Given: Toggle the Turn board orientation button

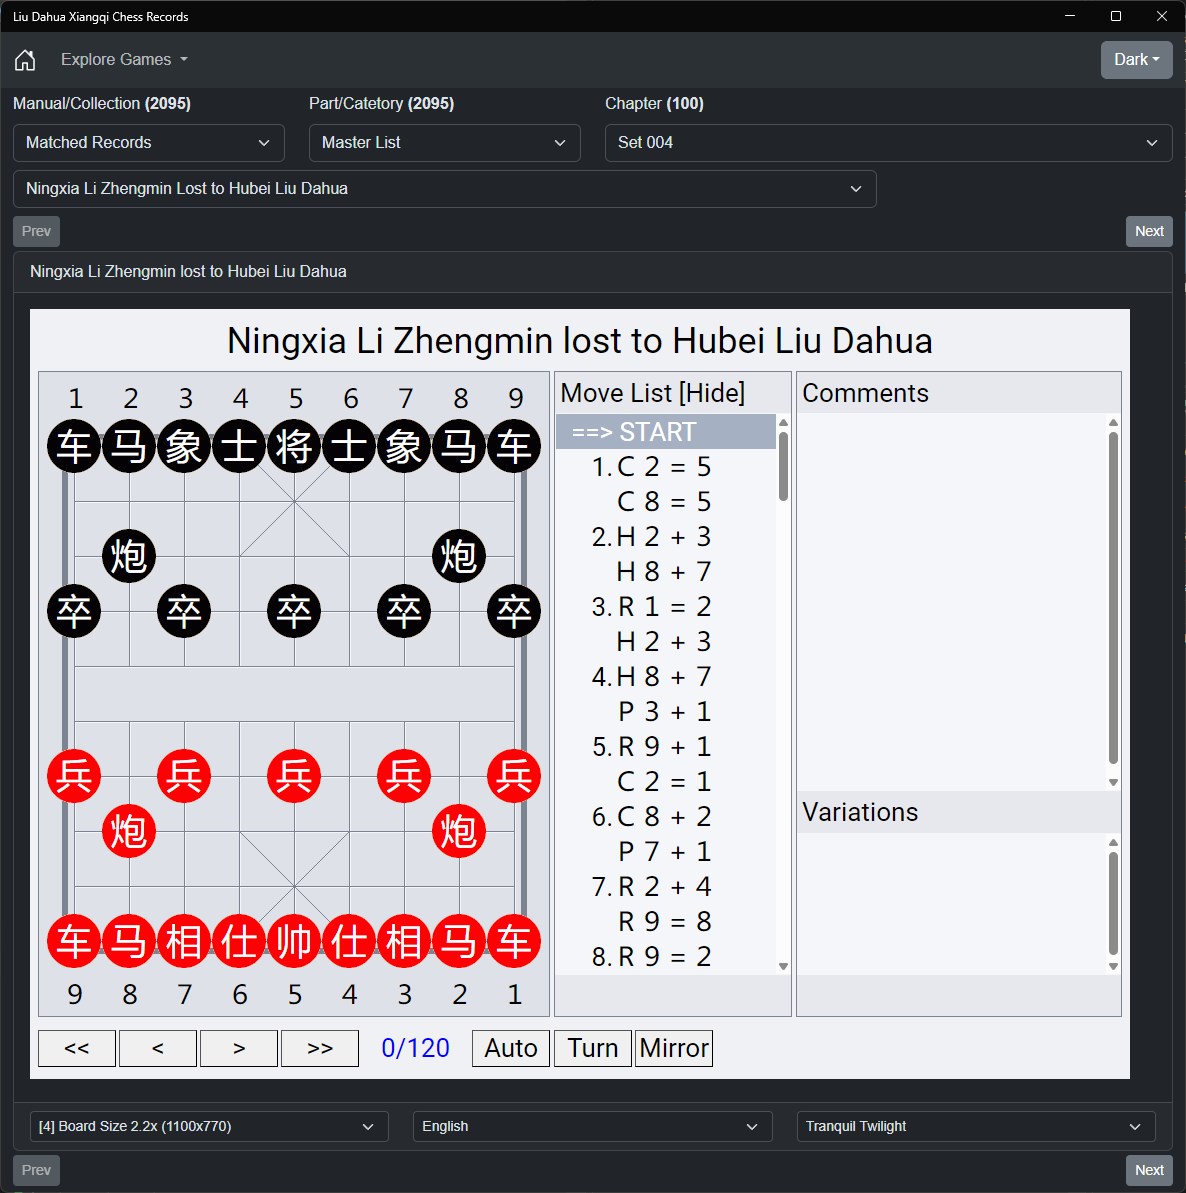Looking at the screenshot, I should [593, 1048].
